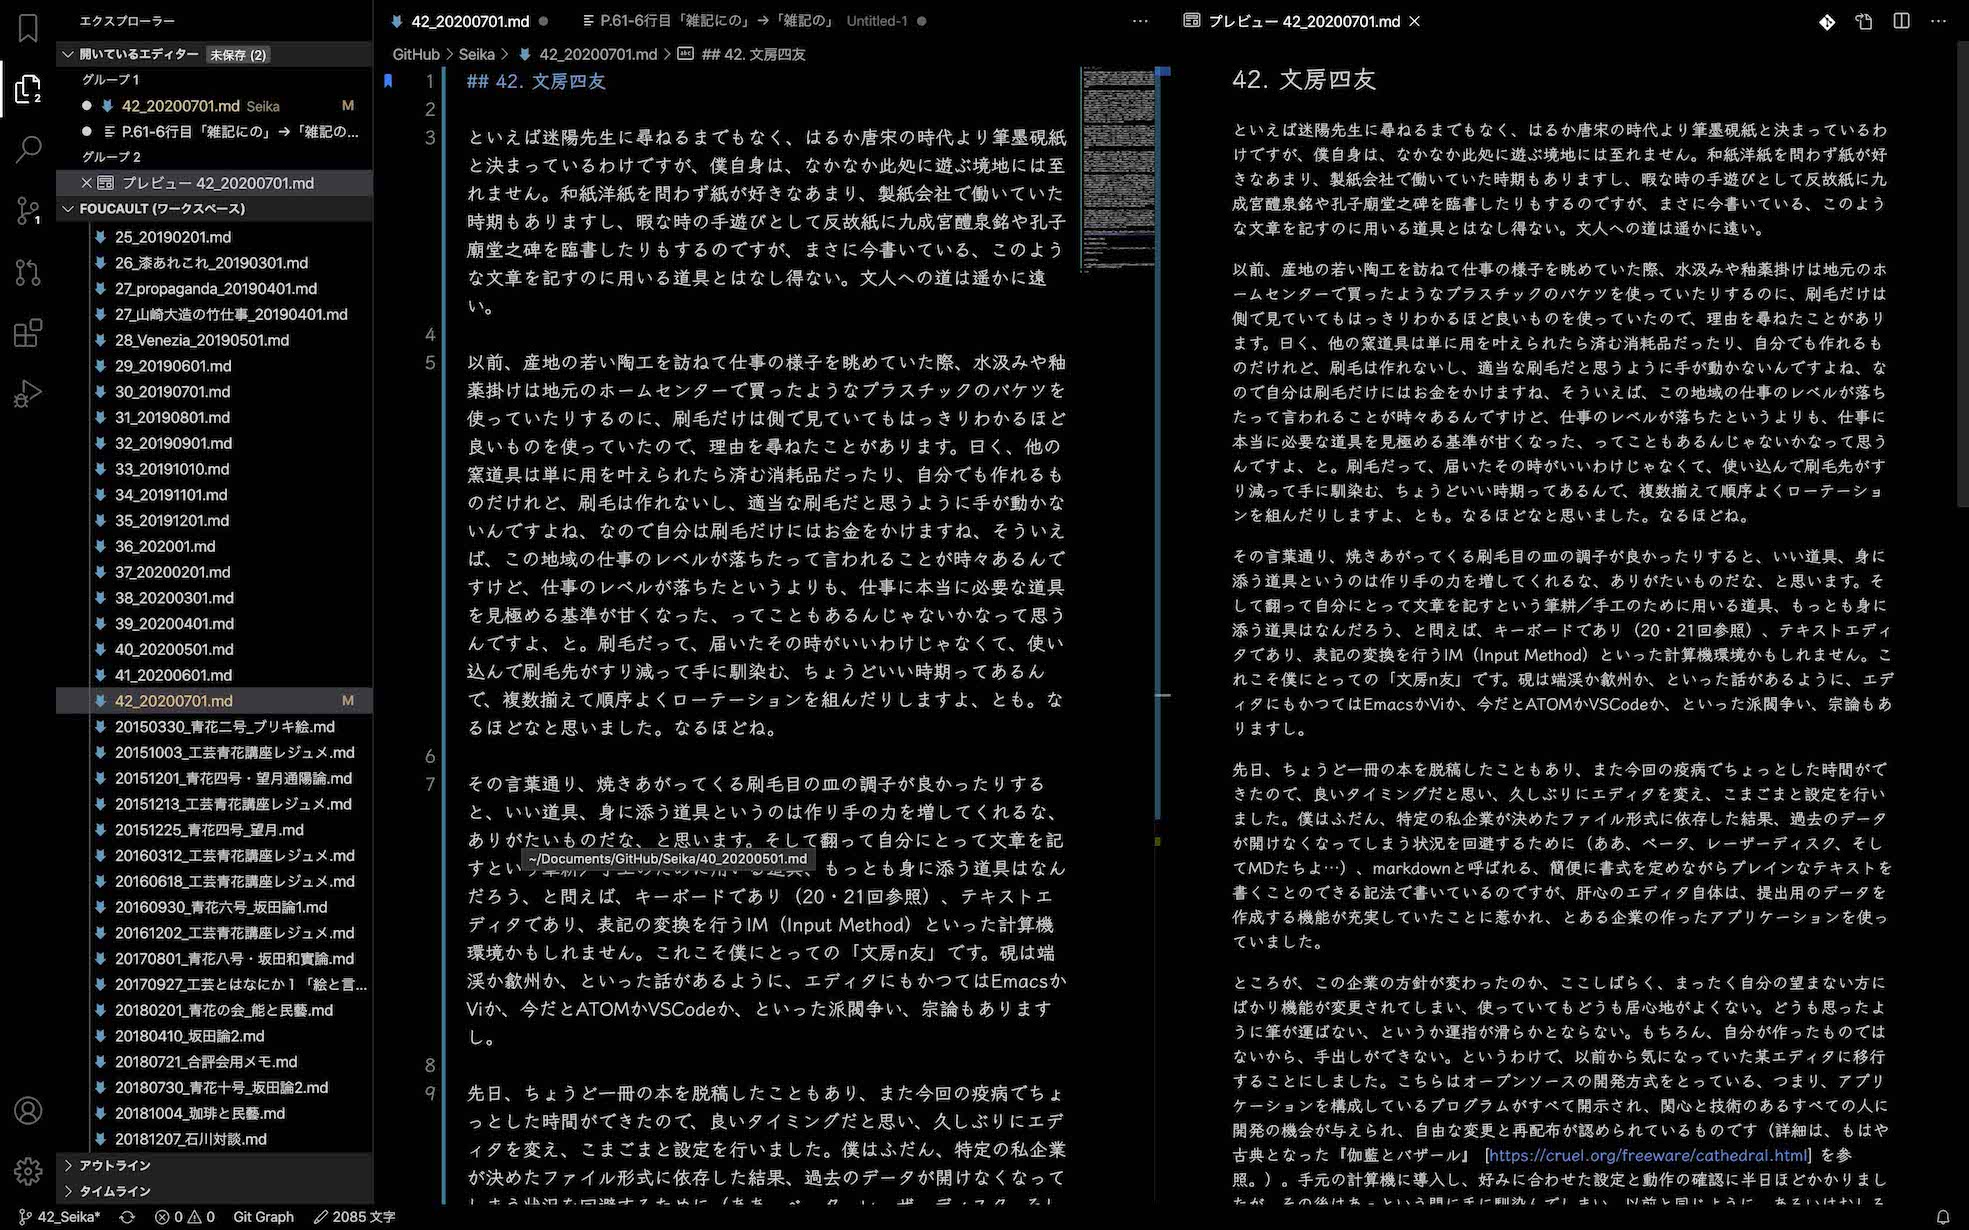Open the Explorer view icon
Viewport: 1969px width, 1230px height.
click(x=28, y=89)
